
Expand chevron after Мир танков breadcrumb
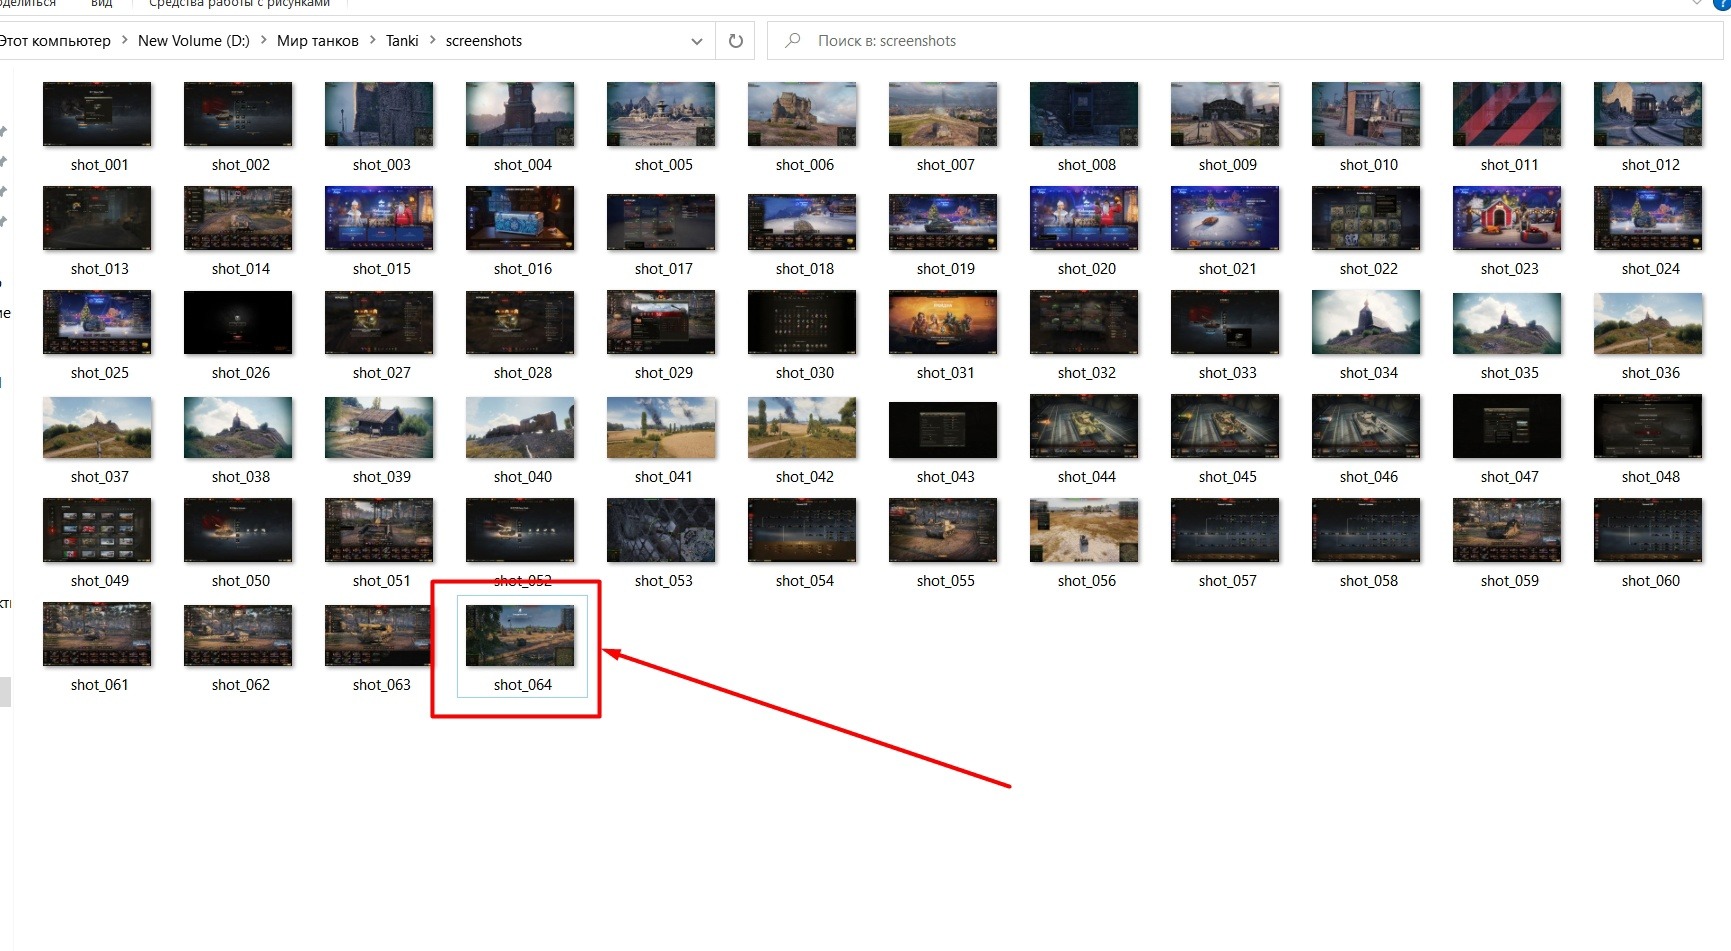coord(372,41)
